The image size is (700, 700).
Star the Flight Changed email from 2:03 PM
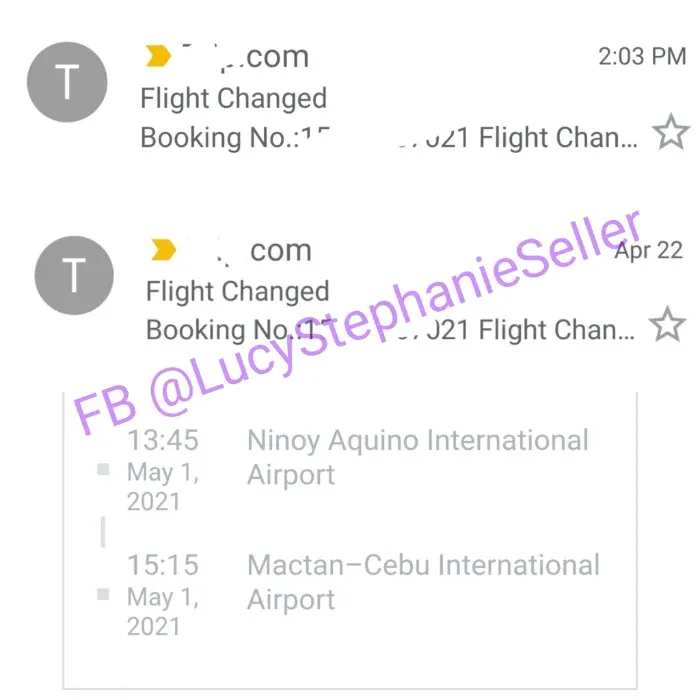[670, 133]
